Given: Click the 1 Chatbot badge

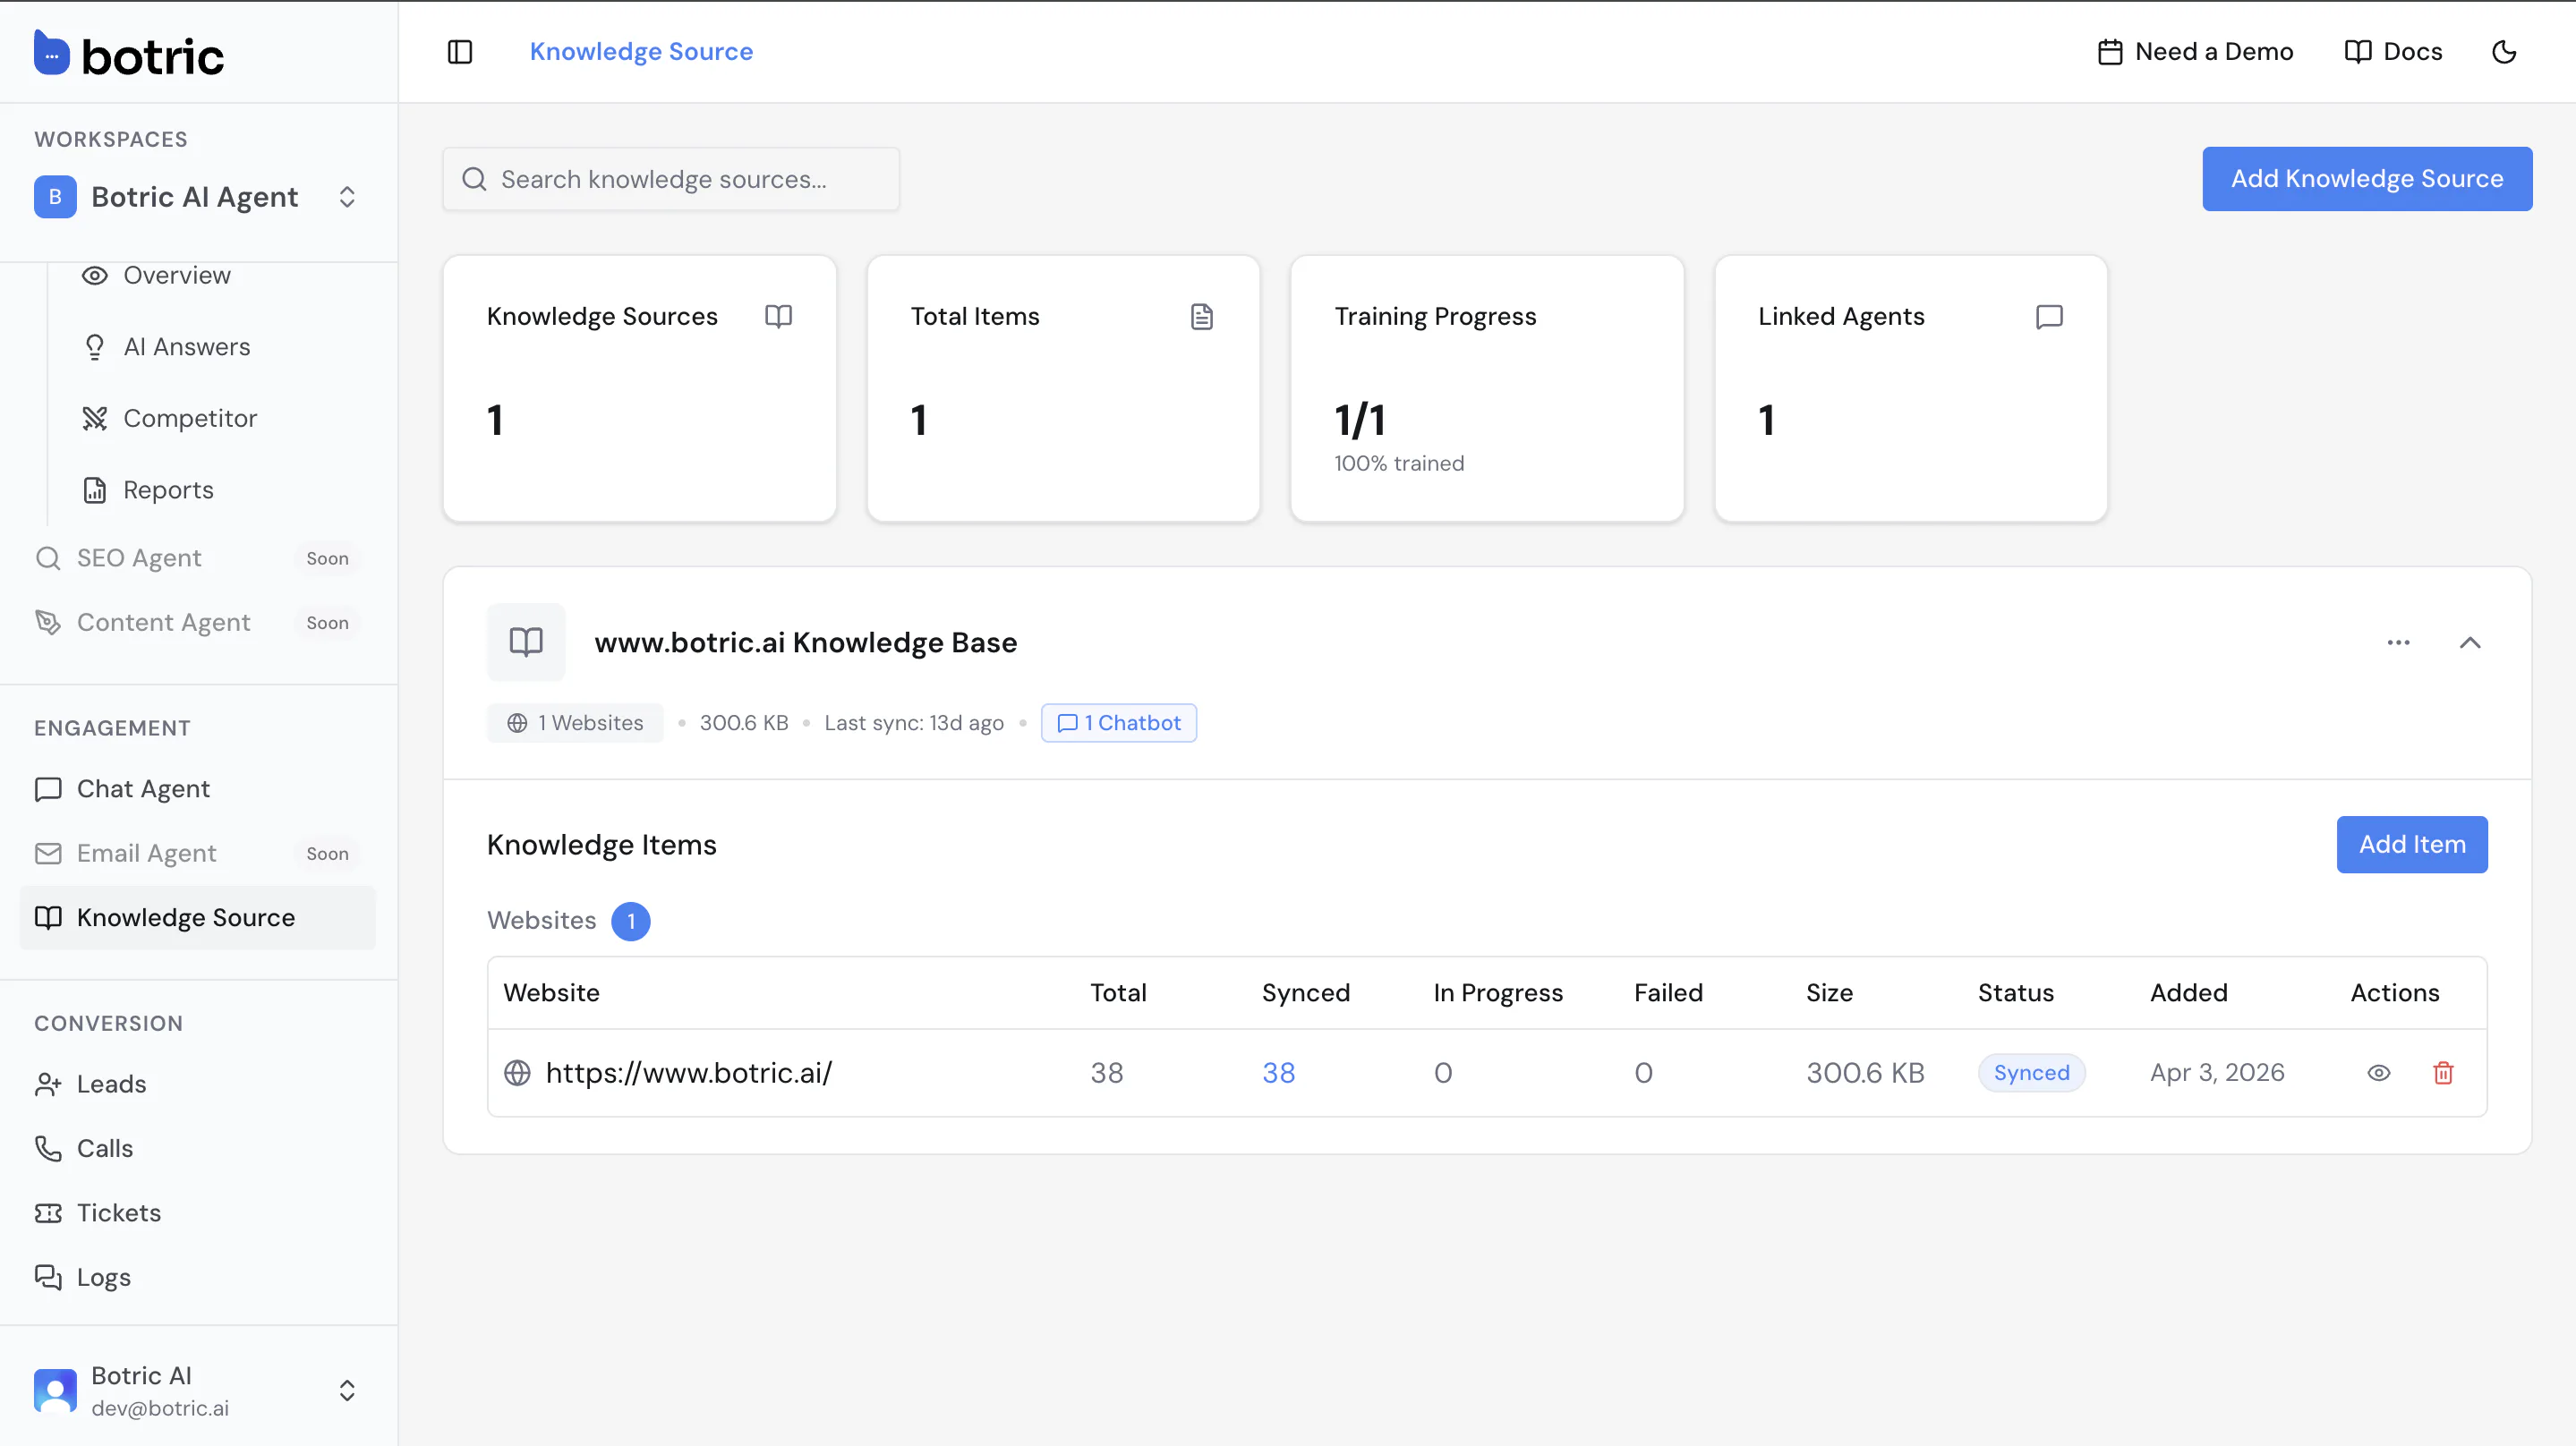Looking at the screenshot, I should click(x=1119, y=723).
